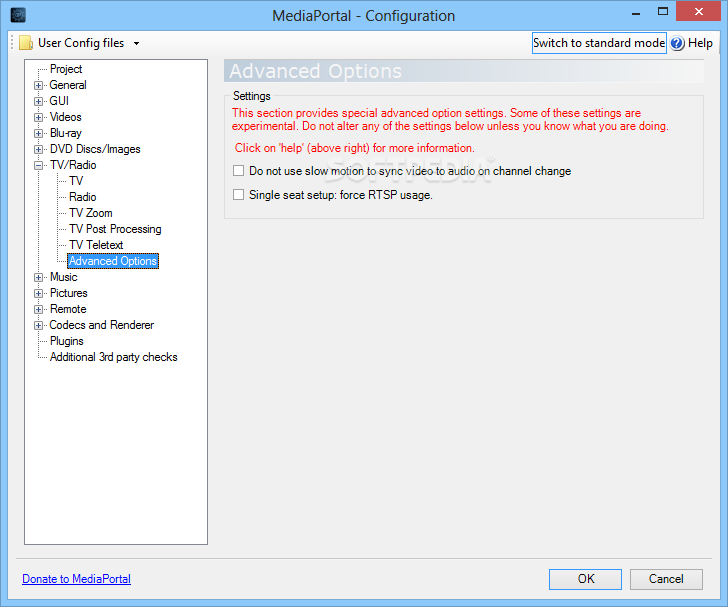Expand the Music tree node
The height and width of the screenshot is (607, 728).
point(39,277)
